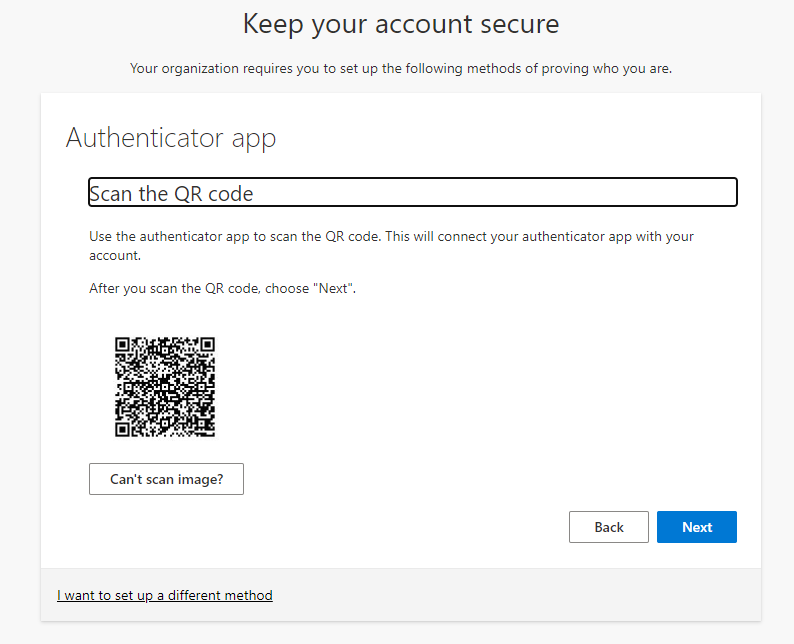Click the Keep your account secure title

401,24
